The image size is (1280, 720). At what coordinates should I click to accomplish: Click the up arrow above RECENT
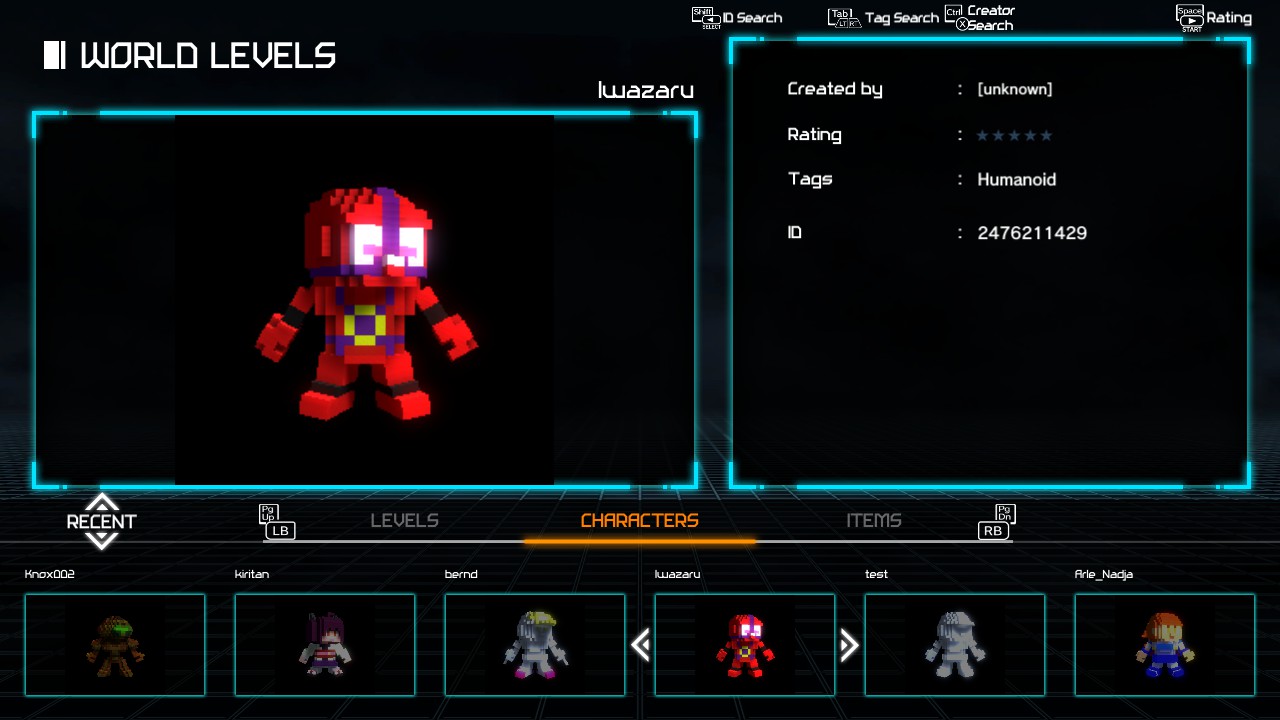point(101,502)
